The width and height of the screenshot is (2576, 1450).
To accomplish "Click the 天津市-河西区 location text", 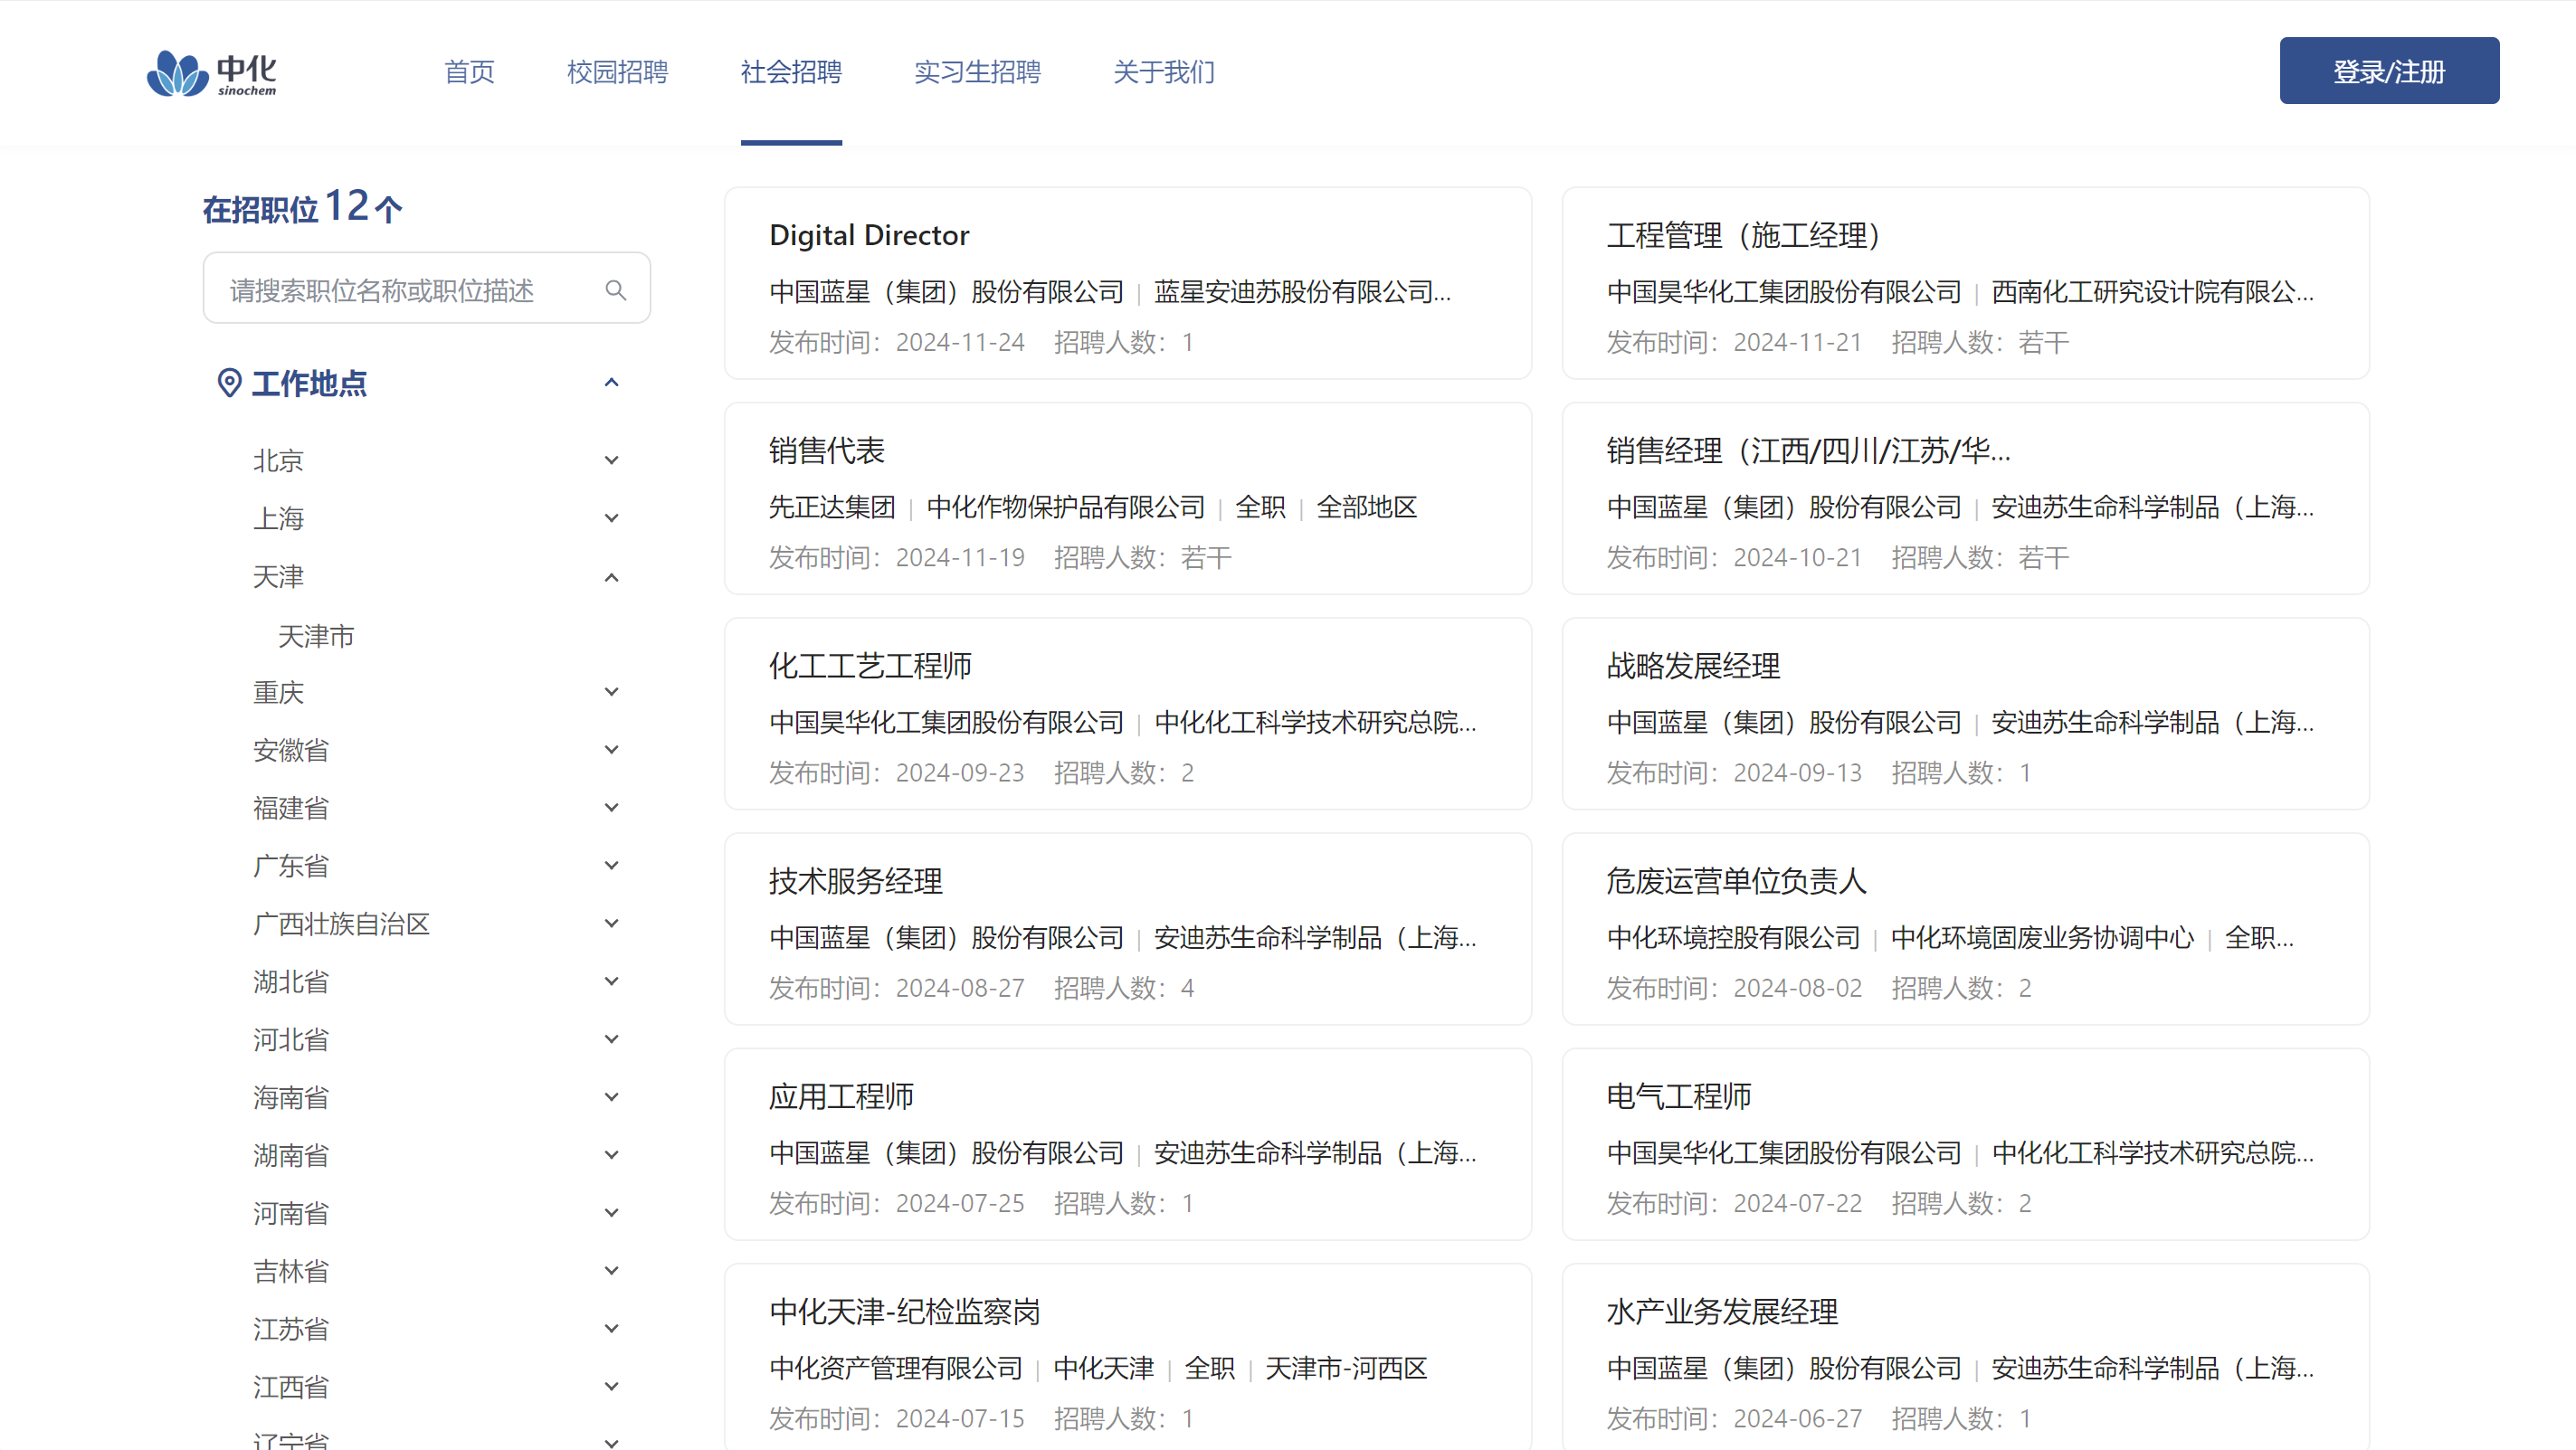I will click(1346, 1368).
